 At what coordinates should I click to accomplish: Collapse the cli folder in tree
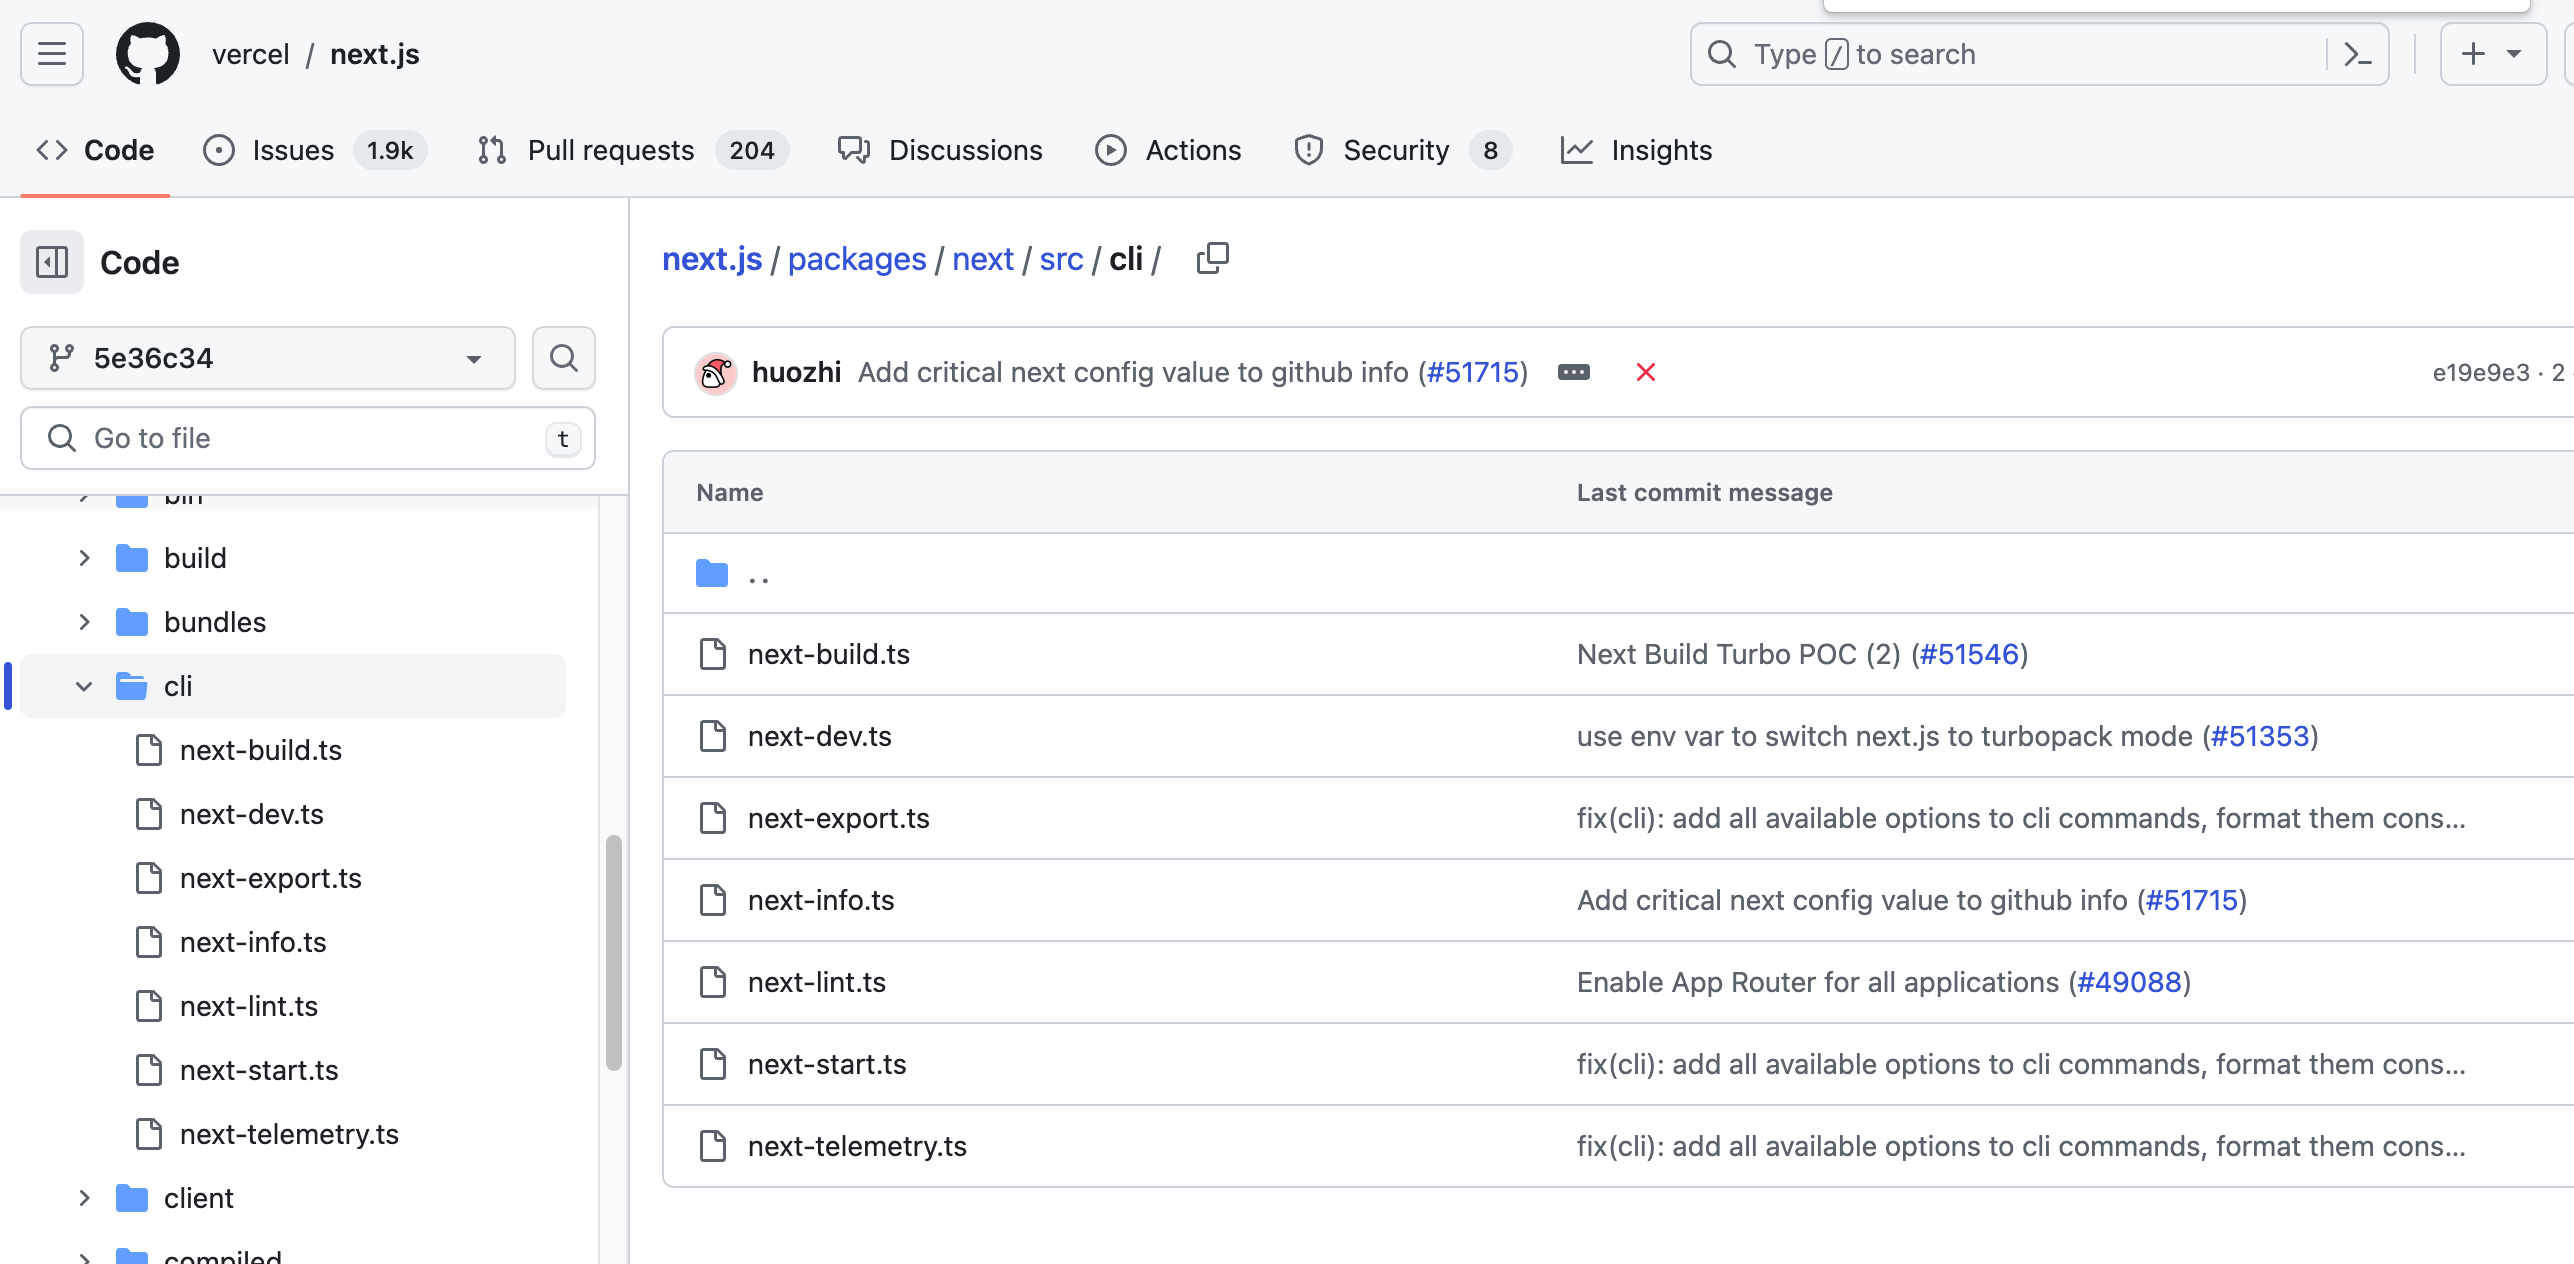[84, 686]
